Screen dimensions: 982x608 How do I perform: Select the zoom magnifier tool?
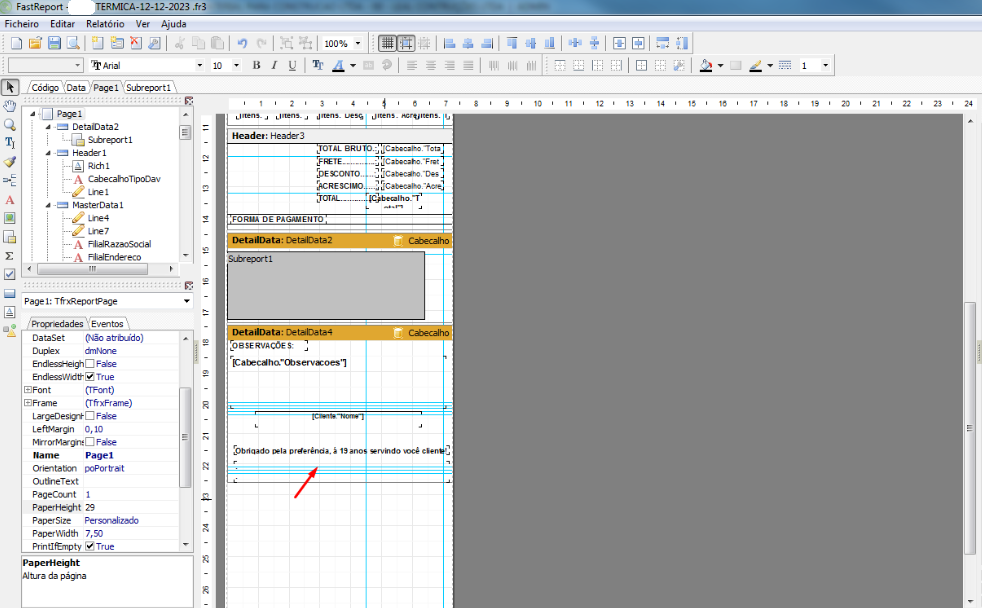10,125
